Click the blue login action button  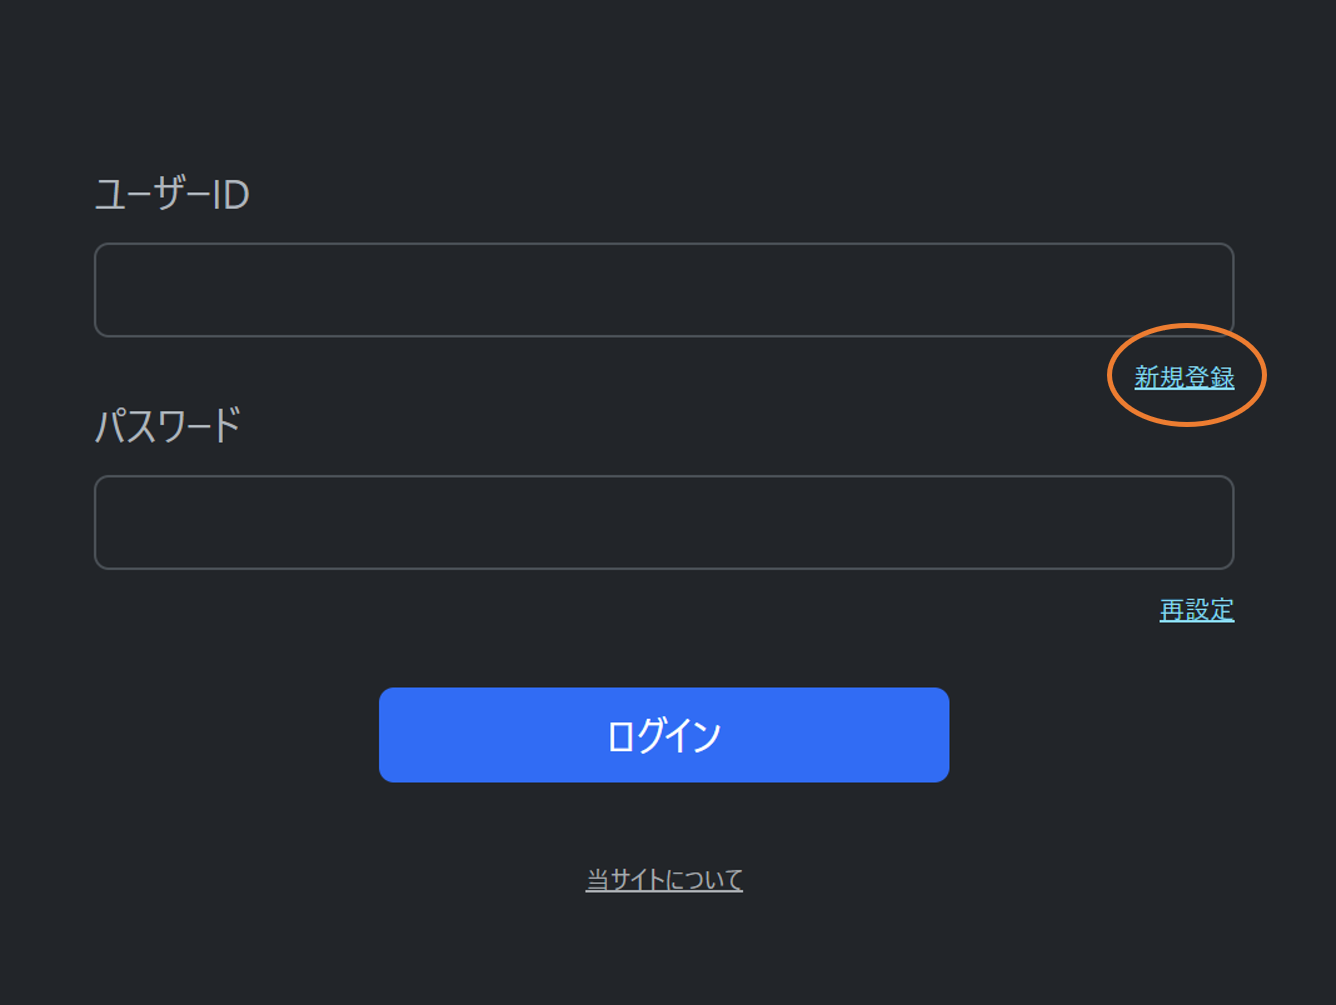[x=664, y=735]
